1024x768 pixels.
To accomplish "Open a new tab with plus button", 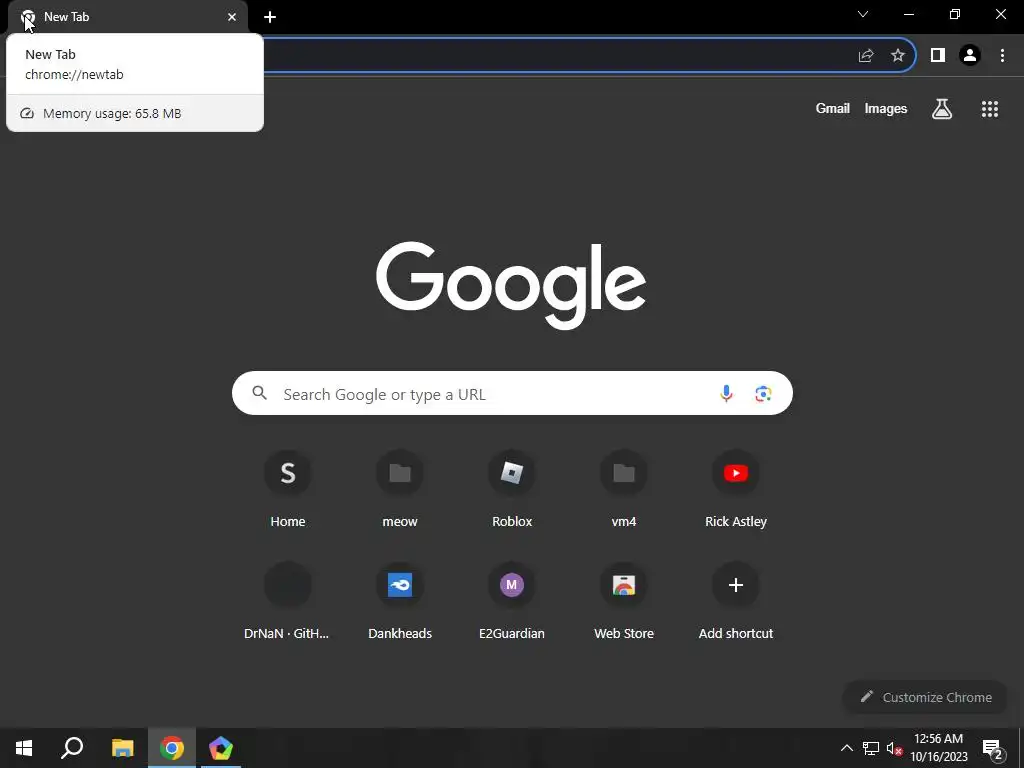I will pos(270,17).
